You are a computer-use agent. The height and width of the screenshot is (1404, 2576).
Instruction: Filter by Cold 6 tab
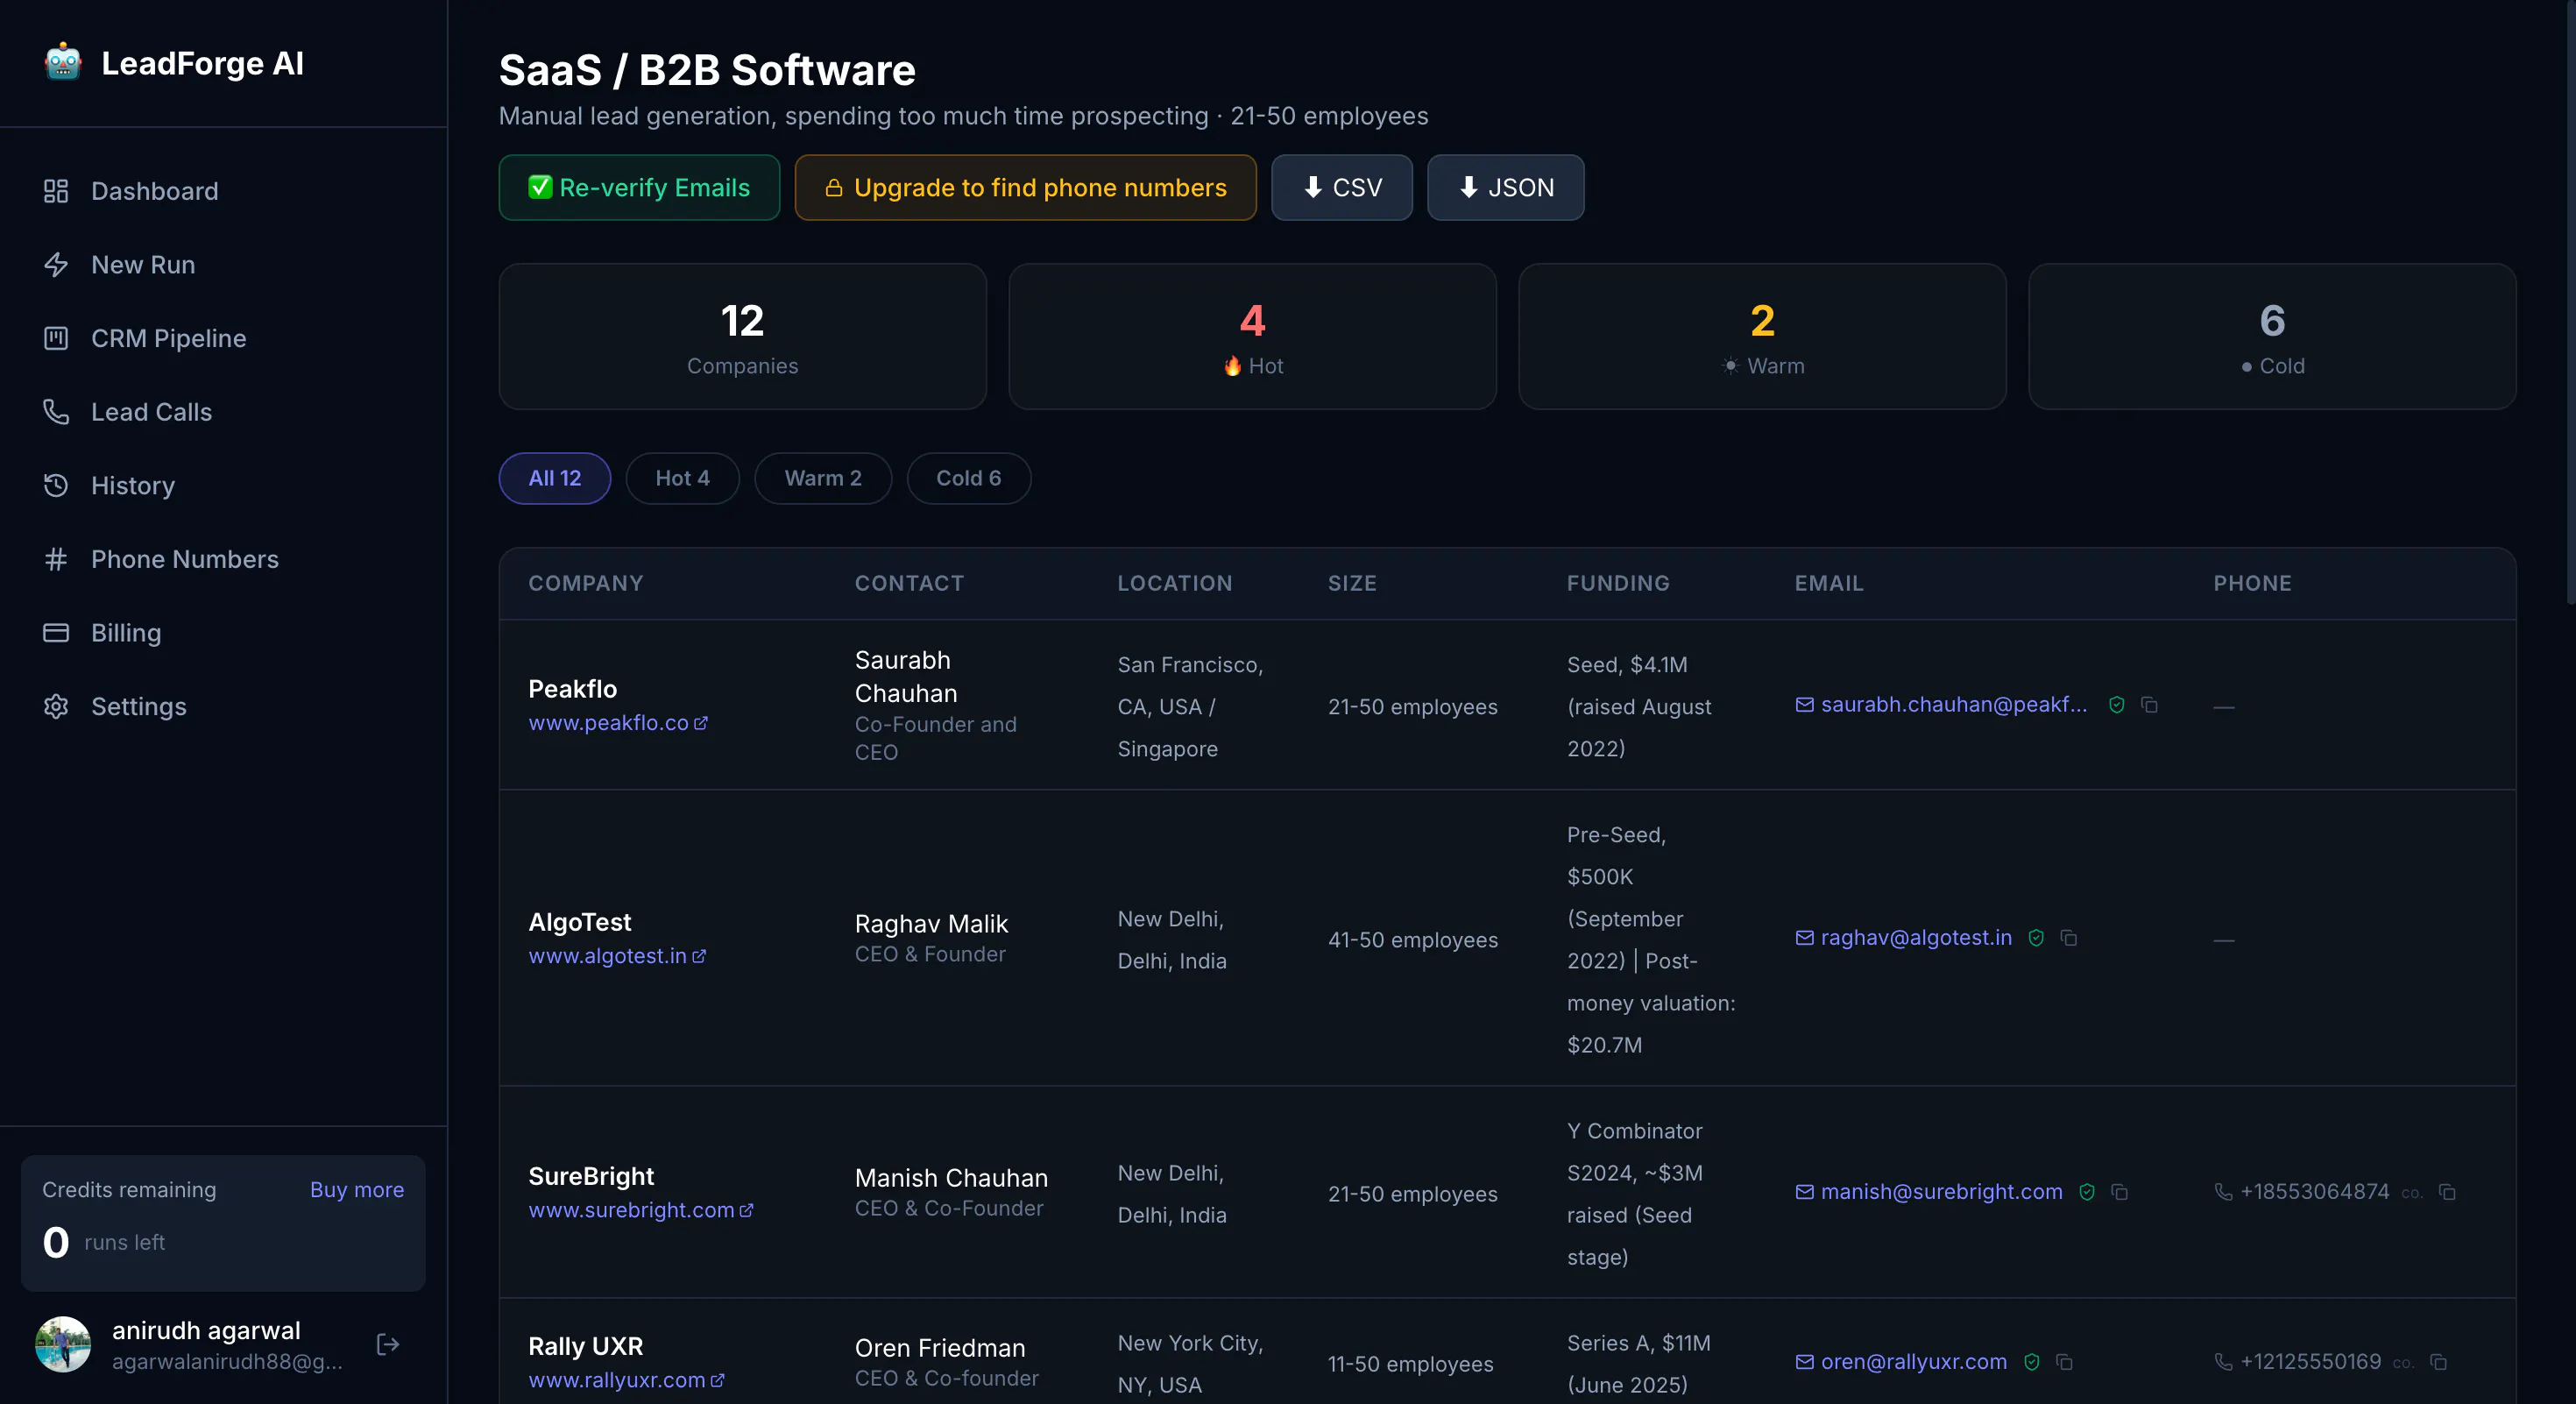point(968,478)
